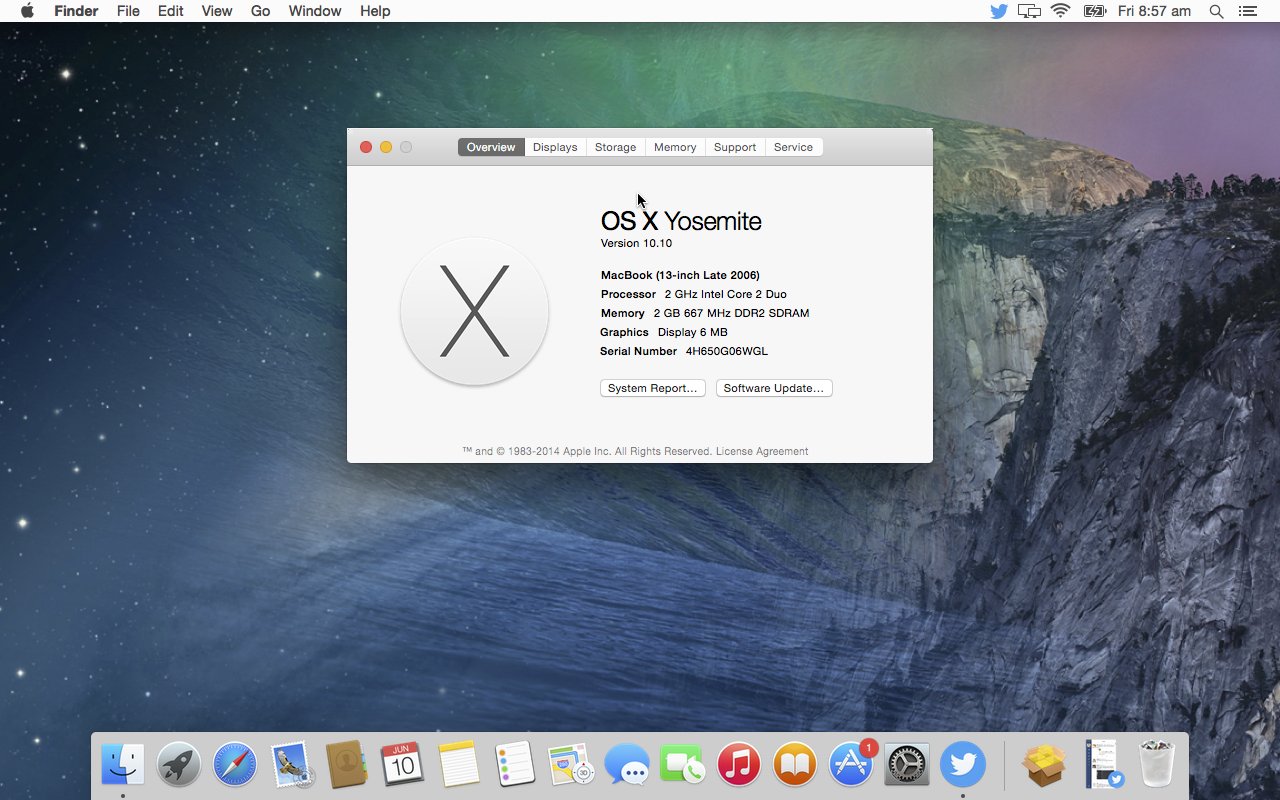This screenshot has height=800, width=1280.
Task: Open the yellow Notes icon in Dock
Action: click(x=459, y=765)
